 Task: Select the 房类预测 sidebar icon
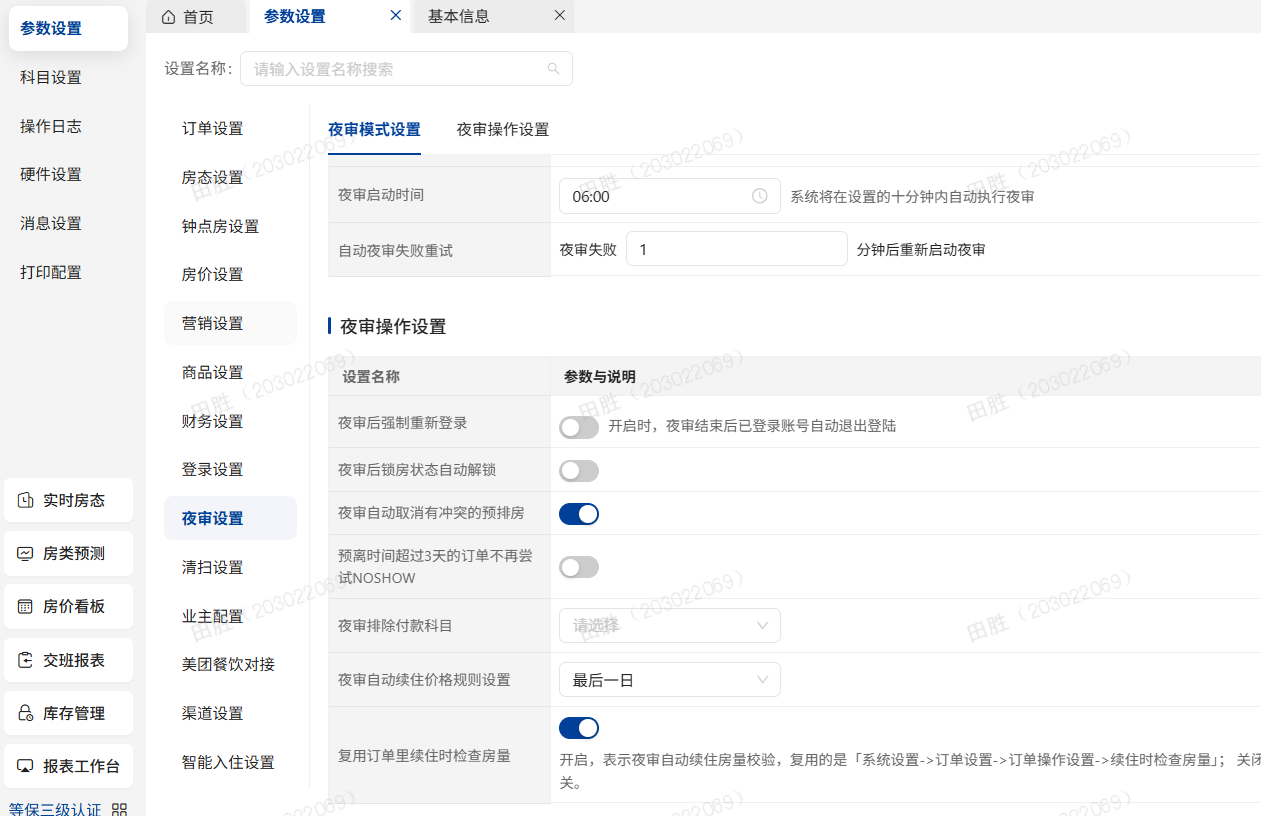(25, 553)
